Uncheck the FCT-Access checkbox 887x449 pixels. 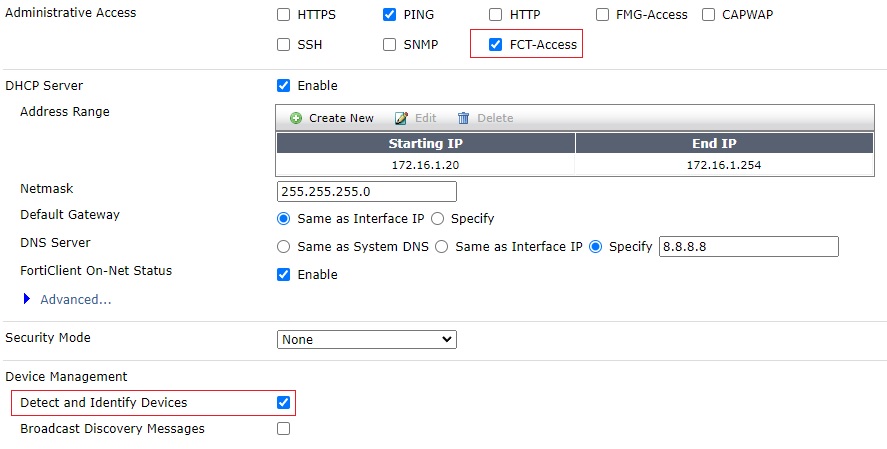(x=496, y=45)
